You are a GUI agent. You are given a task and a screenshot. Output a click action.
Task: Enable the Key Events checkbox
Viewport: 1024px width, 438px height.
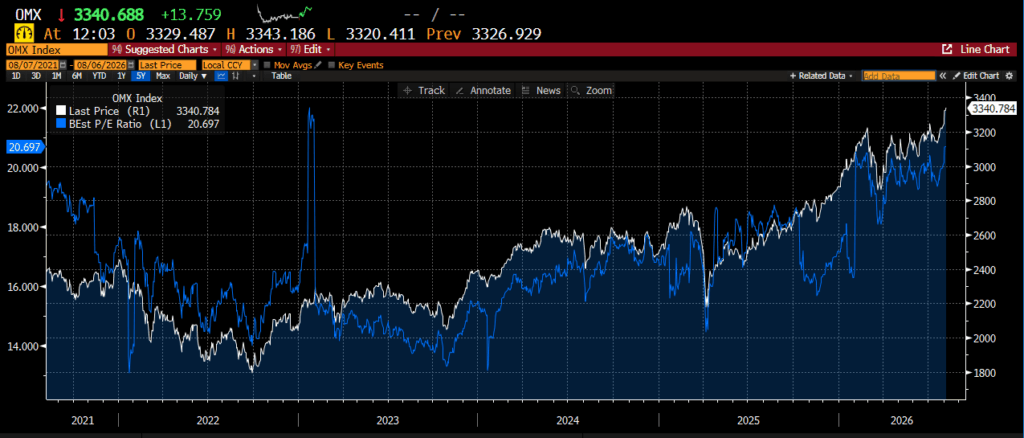coord(332,65)
